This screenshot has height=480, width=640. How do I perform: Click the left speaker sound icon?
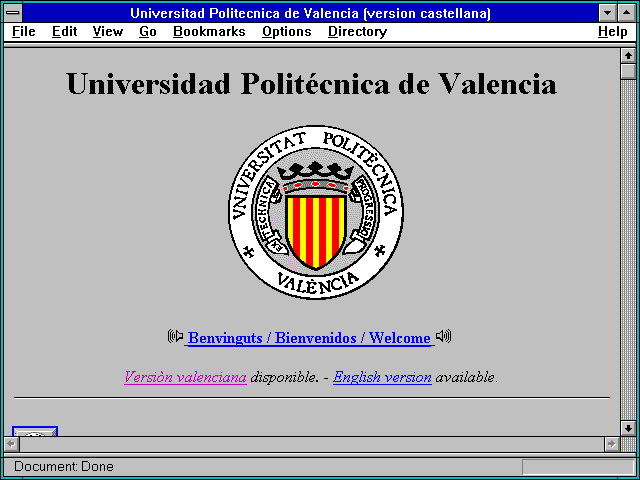click(175, 336)
